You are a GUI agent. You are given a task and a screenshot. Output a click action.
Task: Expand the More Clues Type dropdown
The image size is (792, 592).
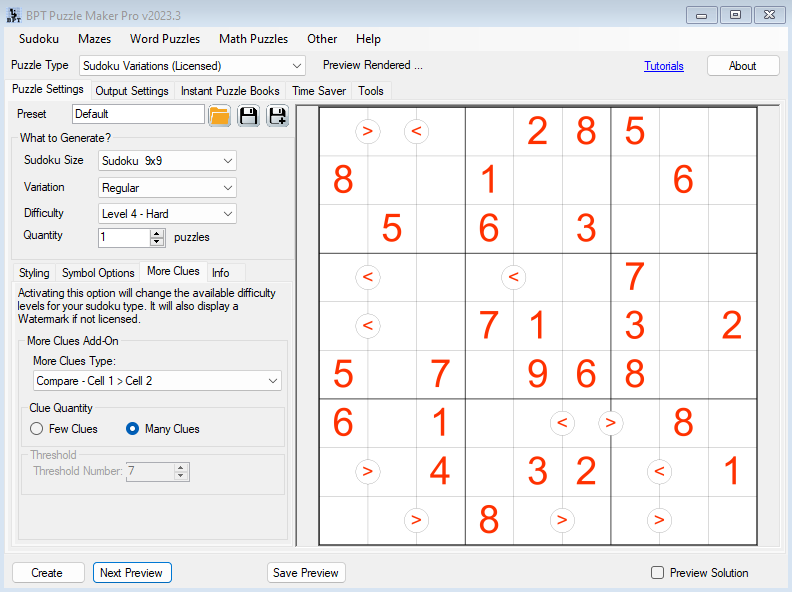pyautogui.click(x=157, y=381)
